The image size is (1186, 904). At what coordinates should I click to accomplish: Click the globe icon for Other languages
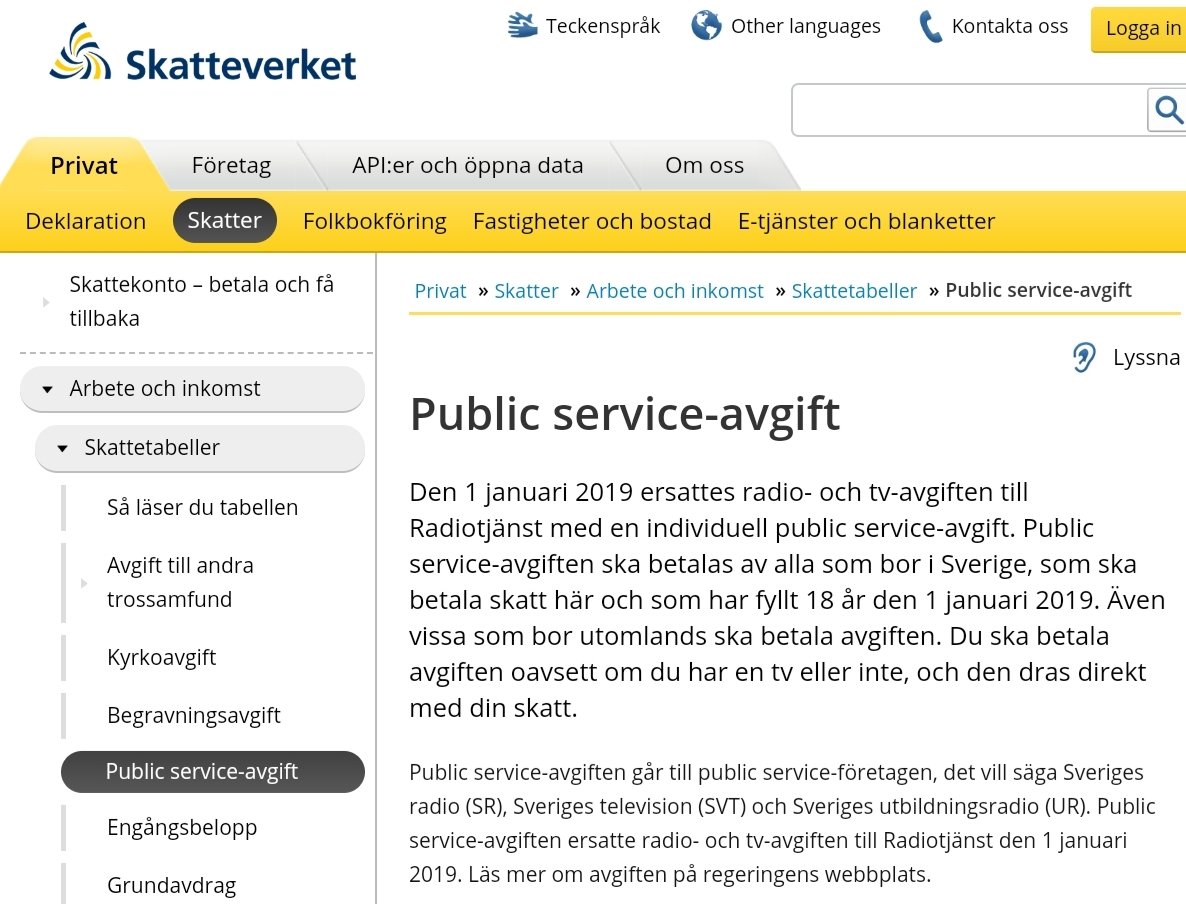click(x=706, y=25)
